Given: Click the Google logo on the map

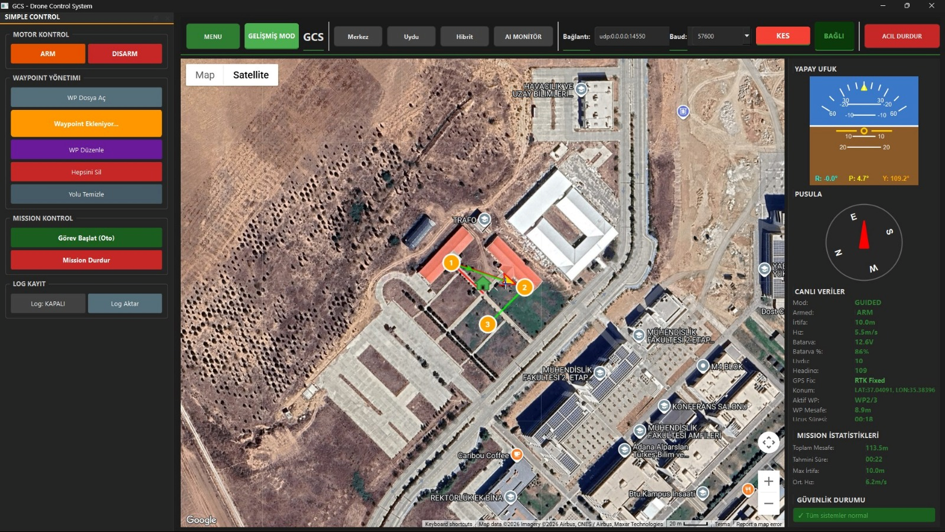Looking at the screenshot, I should coord(201,520).
